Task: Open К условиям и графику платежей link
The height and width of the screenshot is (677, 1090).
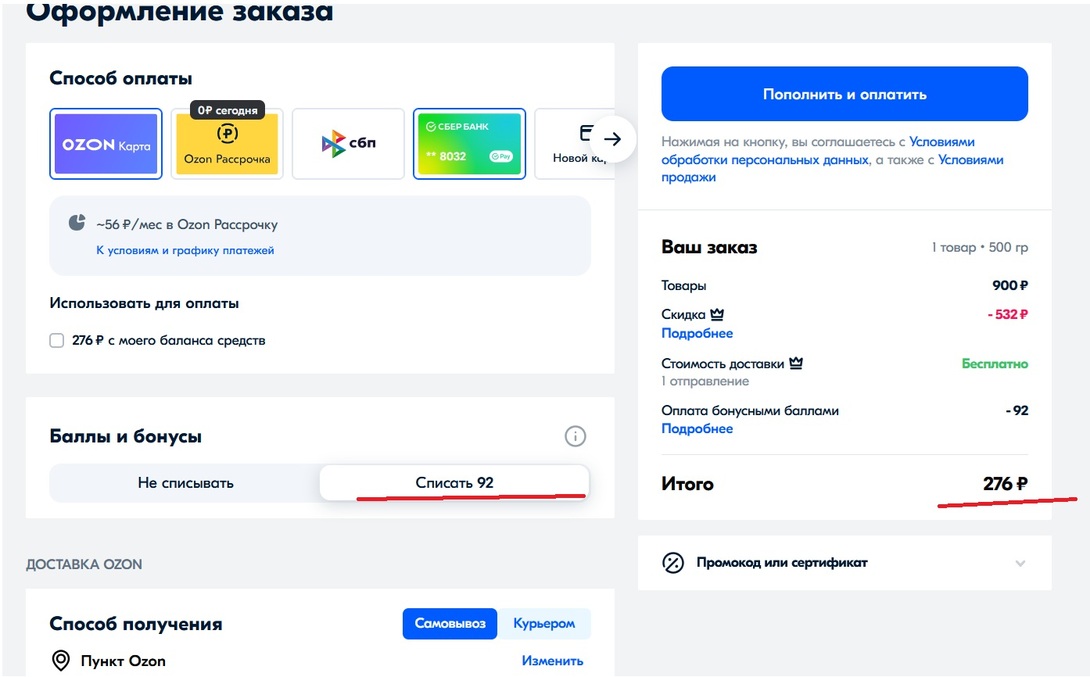Action: pos(185,251)
